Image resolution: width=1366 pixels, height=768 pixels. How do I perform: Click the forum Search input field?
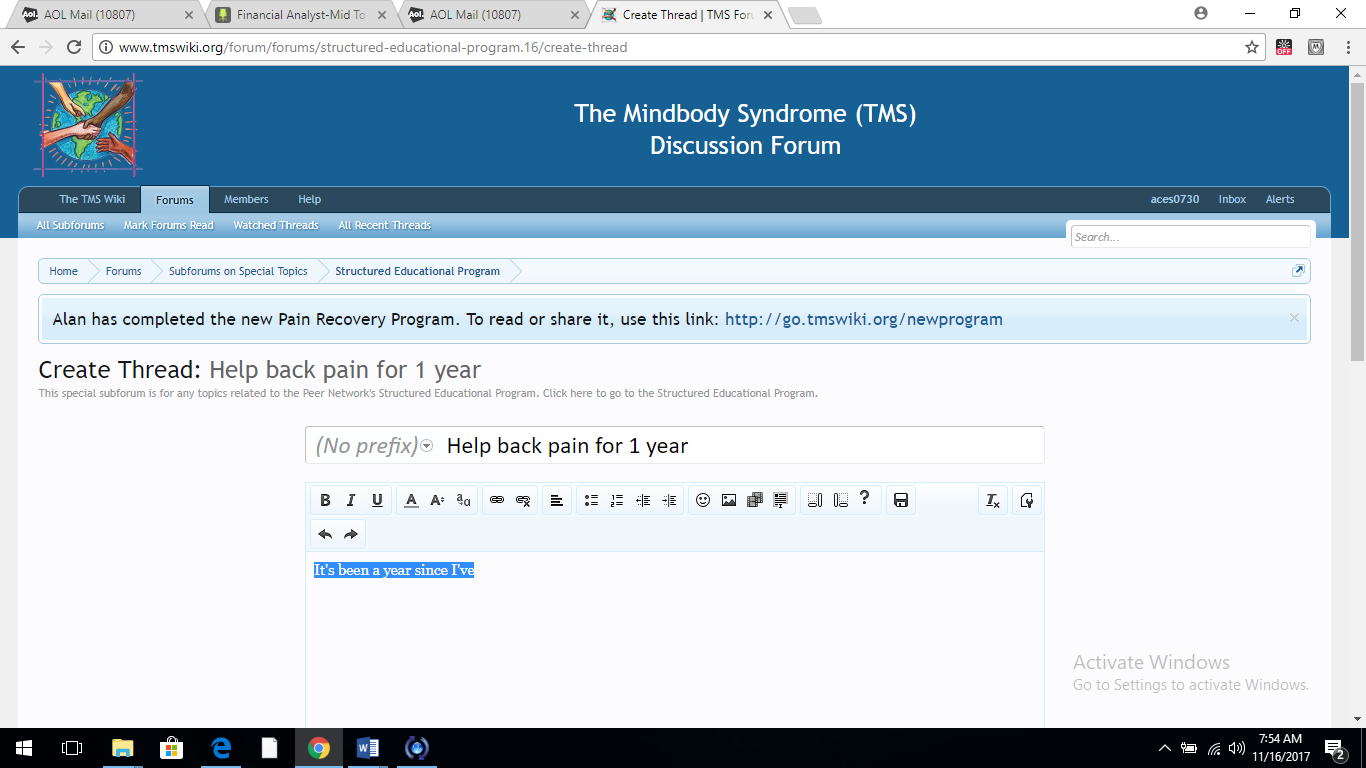click(x=1189, y=237)
